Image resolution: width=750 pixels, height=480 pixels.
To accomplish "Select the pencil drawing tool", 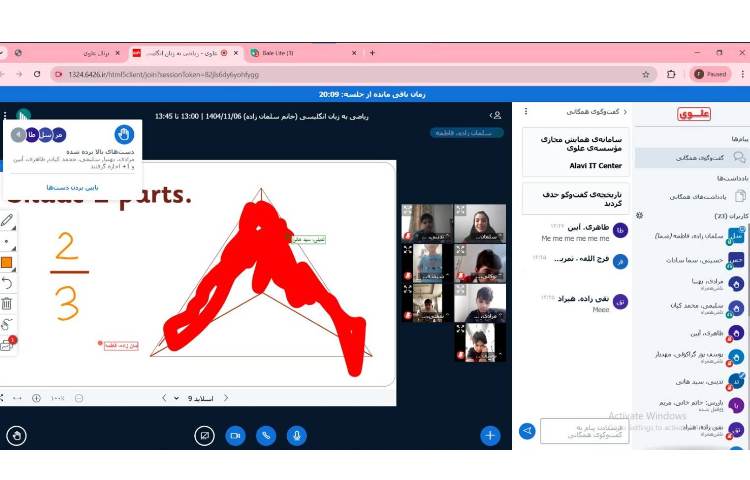I will [x=7, y=220].
